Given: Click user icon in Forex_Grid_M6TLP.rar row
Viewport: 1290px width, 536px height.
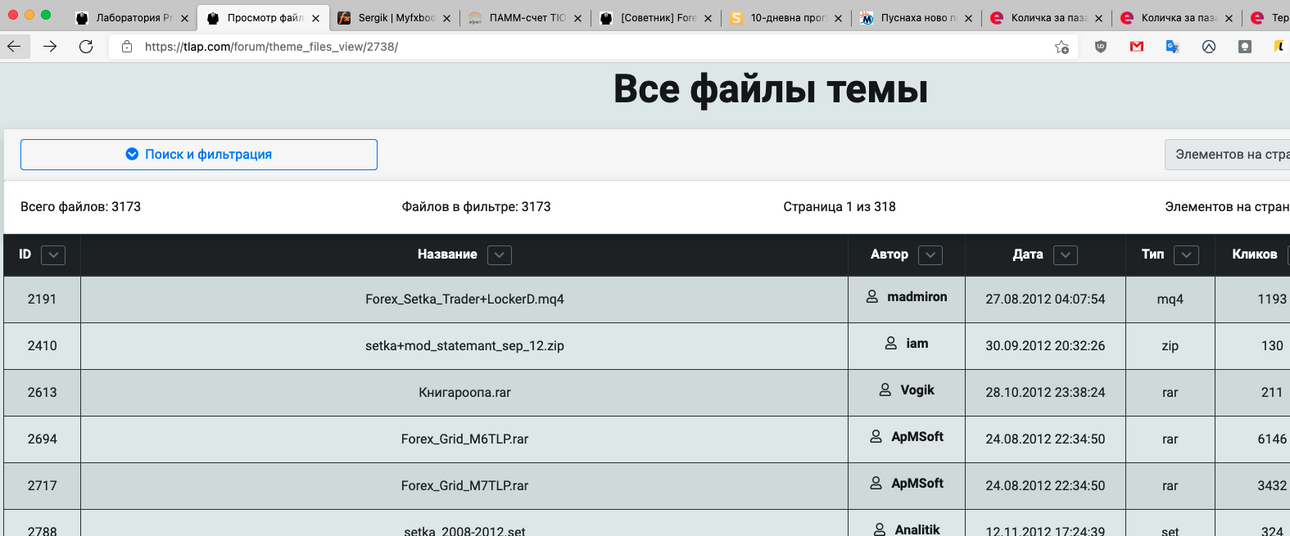Looking at the screenshot, I should pyautogui.click(x=876, y=437).
